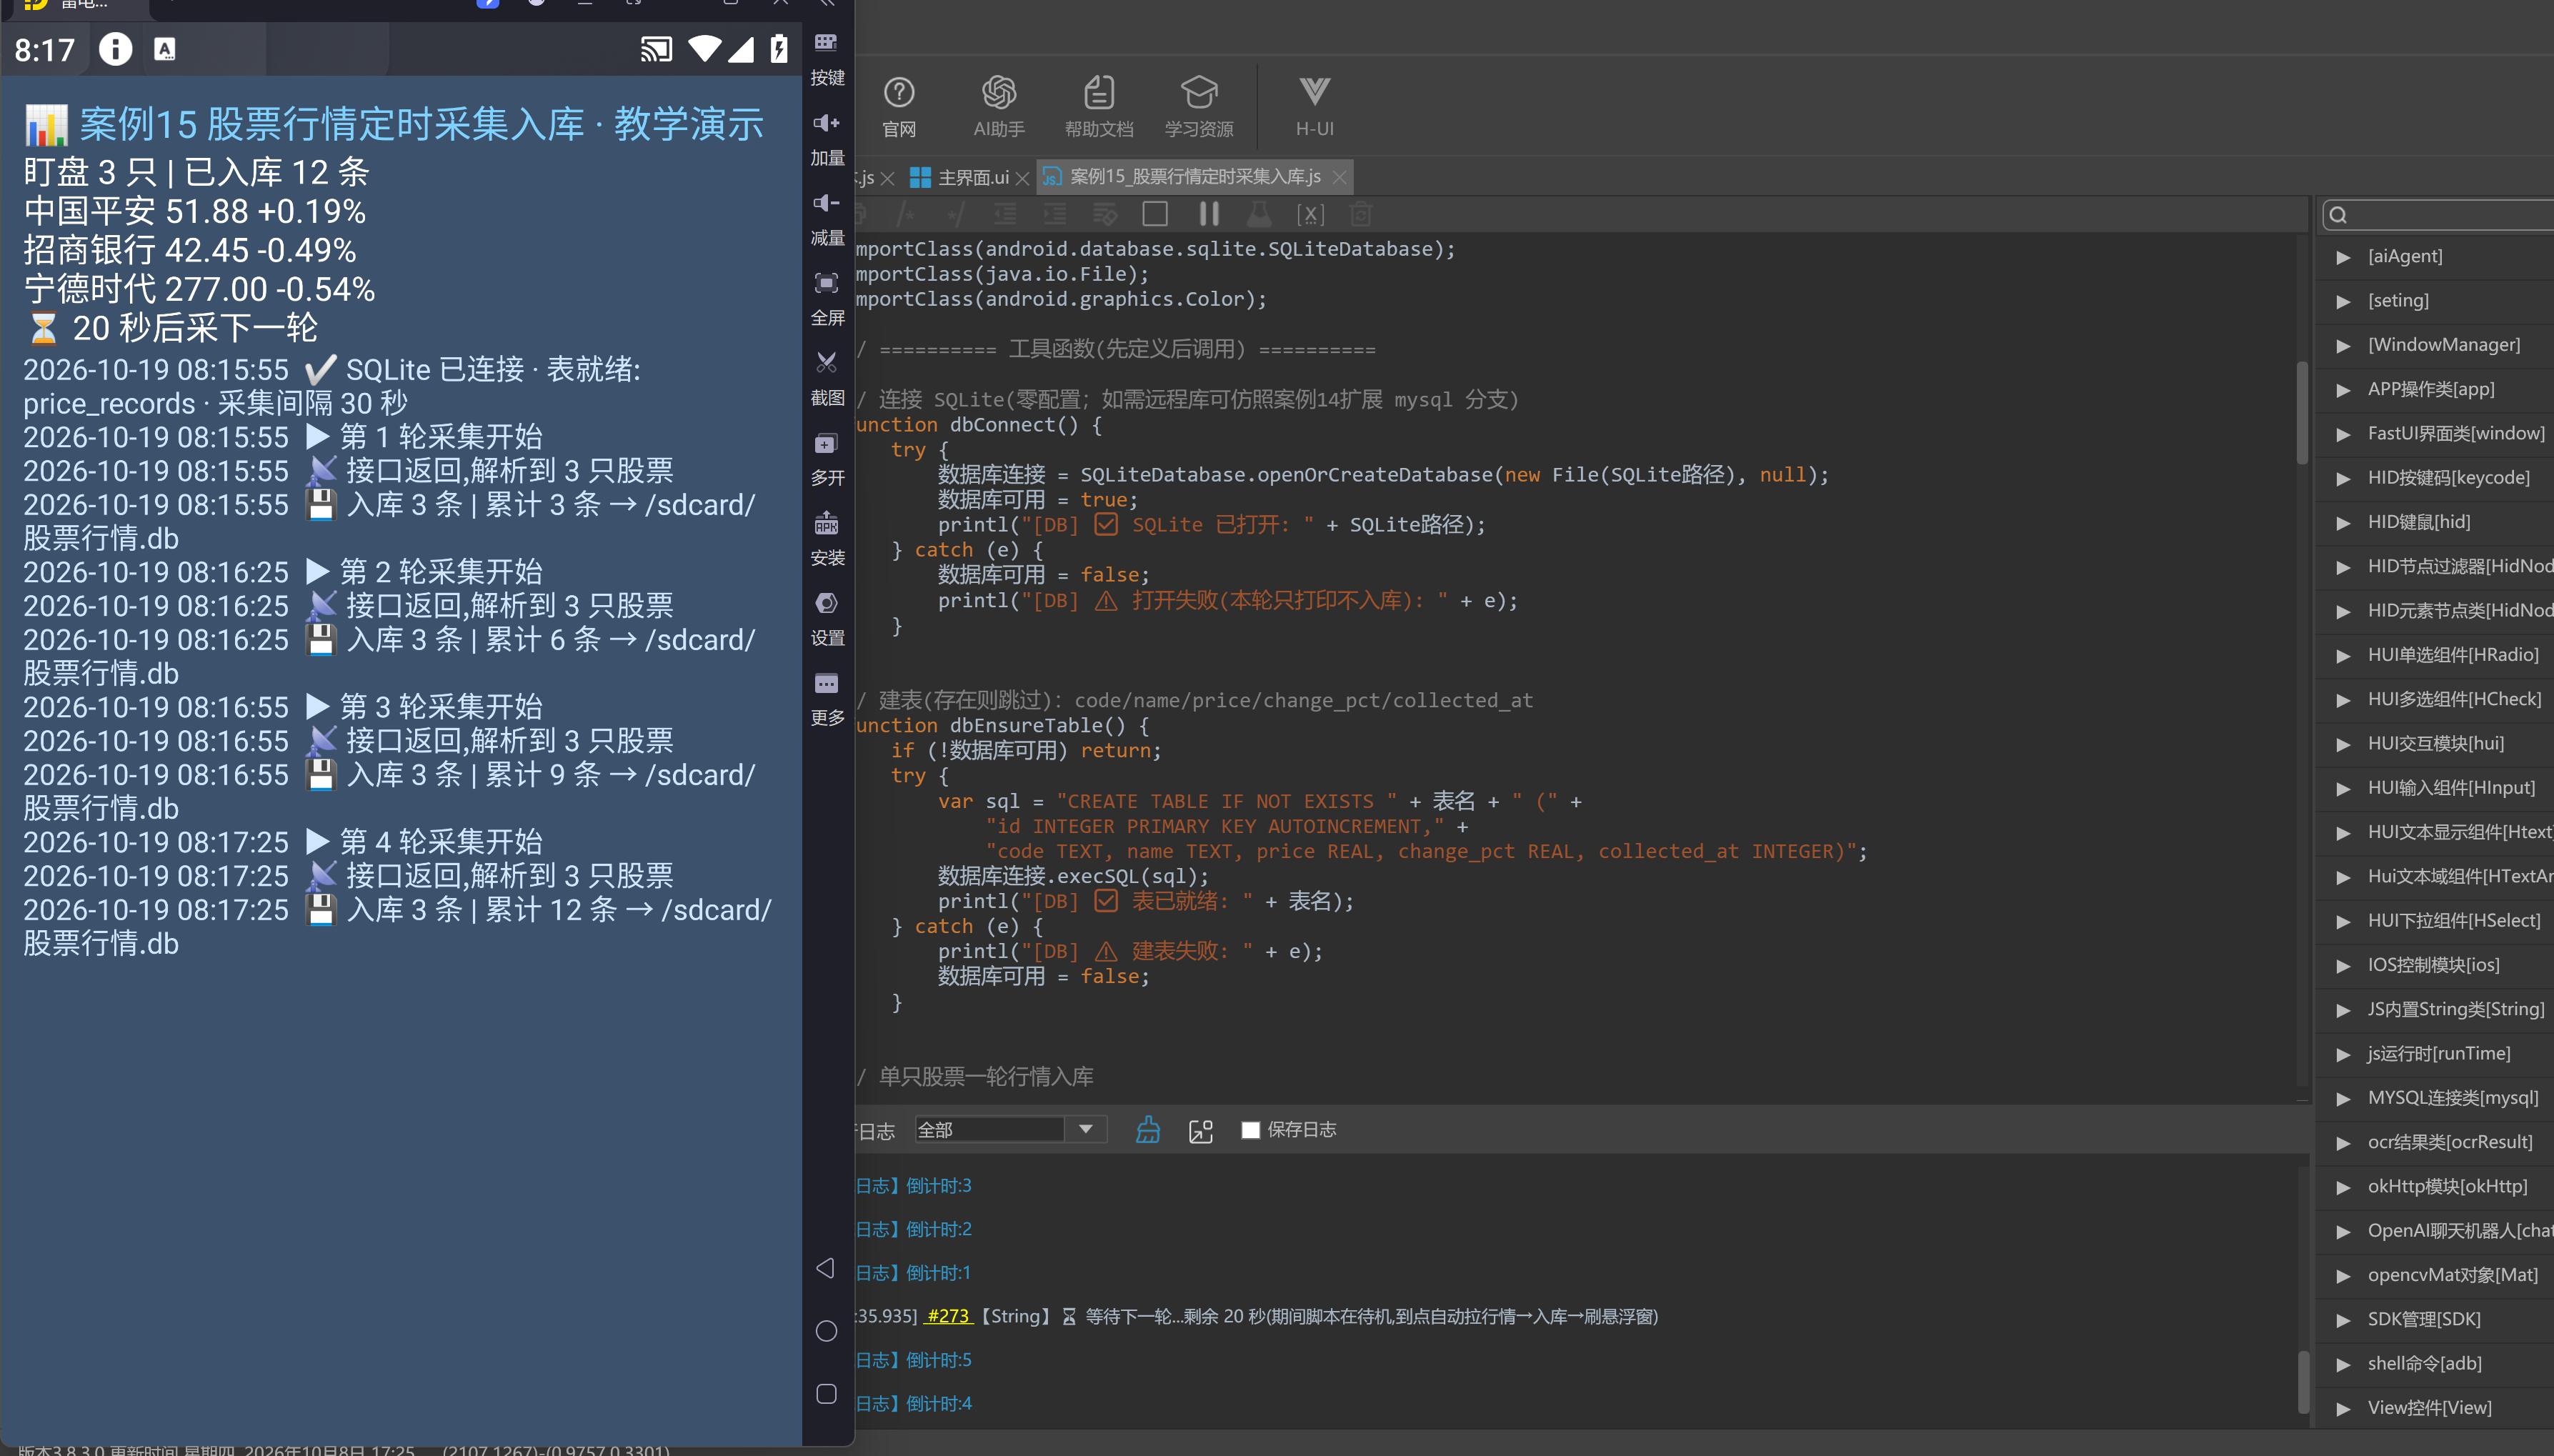Click the stop script square icon
The image size is (2554, 1456).
[x=1155, y=213]
